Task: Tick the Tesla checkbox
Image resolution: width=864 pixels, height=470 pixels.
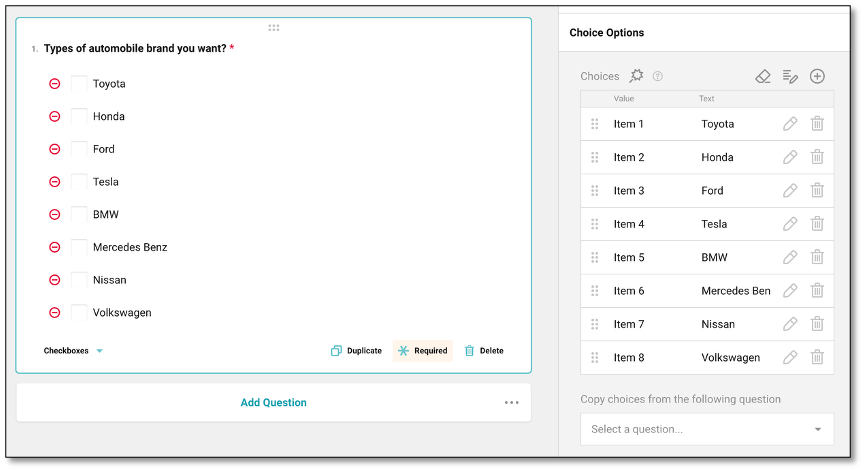Action: [79, 182]
